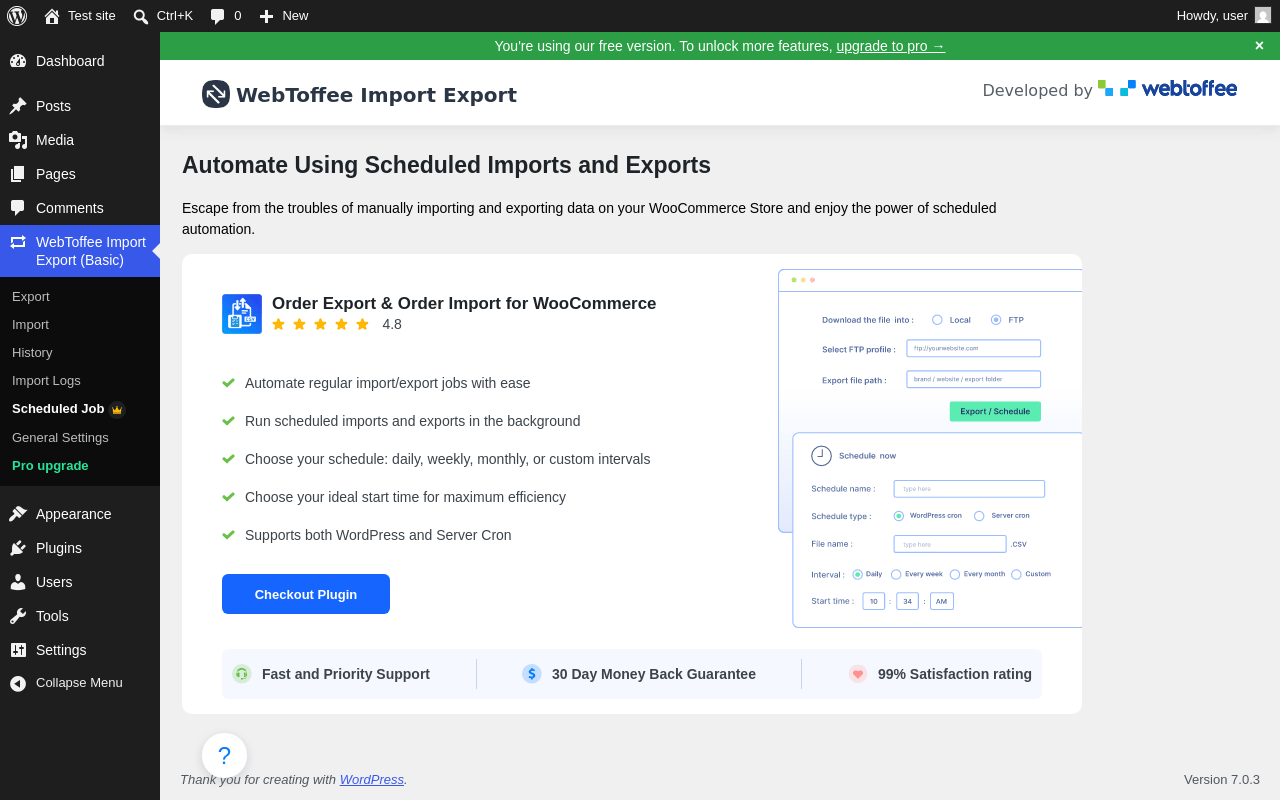Click 'Automate regular import/export jobs with ease'

click(388, 383)
